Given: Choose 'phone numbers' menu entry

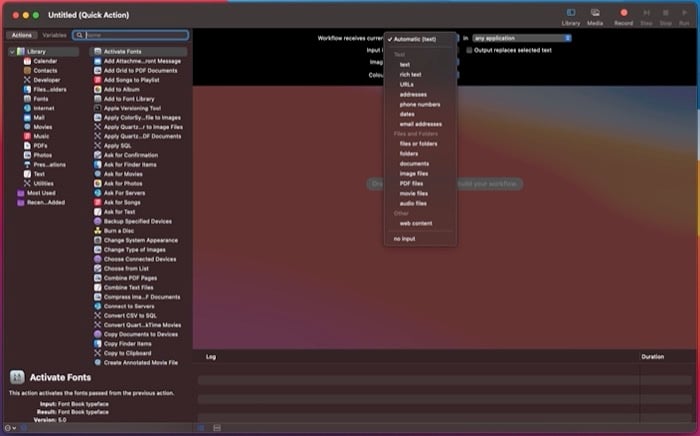Looking at the screenshot, I should (420, 104).
